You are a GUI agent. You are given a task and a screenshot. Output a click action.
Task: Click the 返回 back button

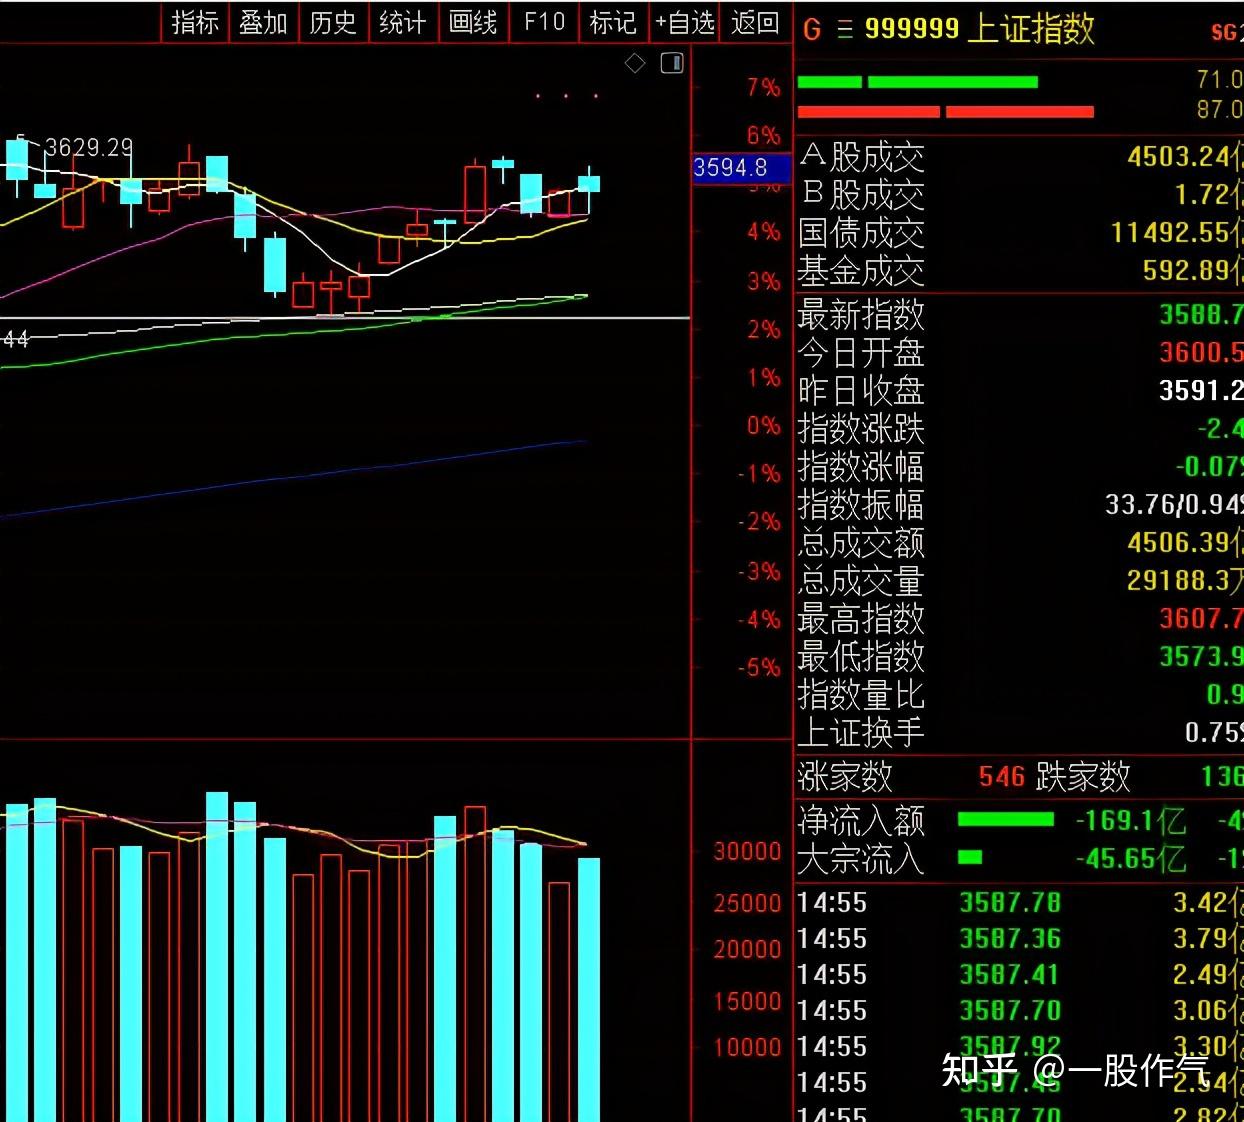[x=755, y=22]
